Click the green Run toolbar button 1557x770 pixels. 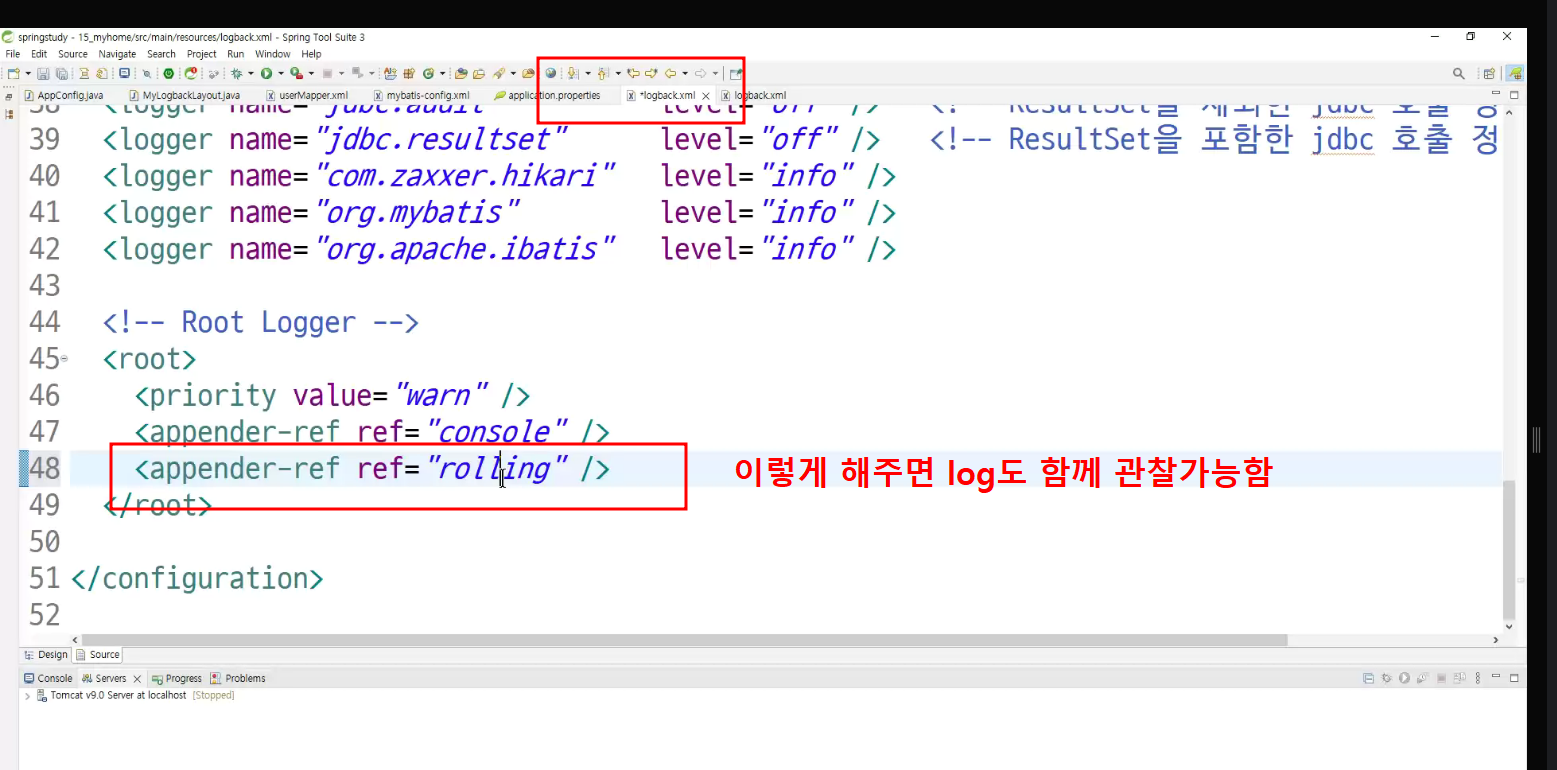click(x=266, y=73)
